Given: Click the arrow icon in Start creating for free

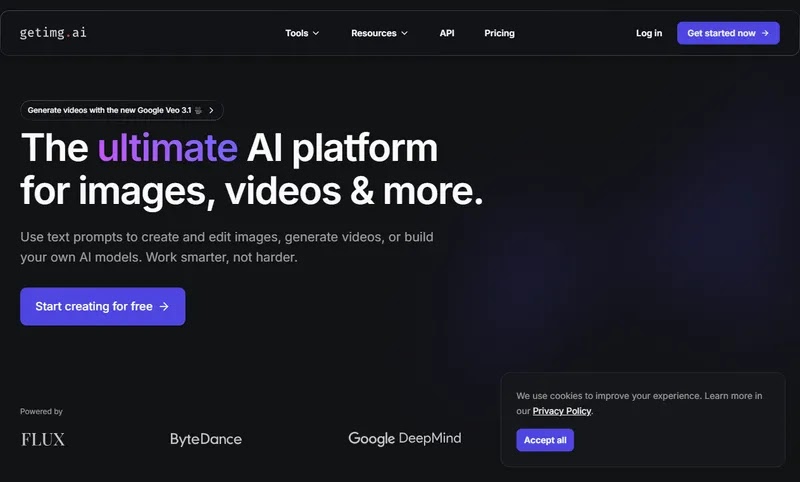Looking at the screenshot, I should (x=164, y=307).
